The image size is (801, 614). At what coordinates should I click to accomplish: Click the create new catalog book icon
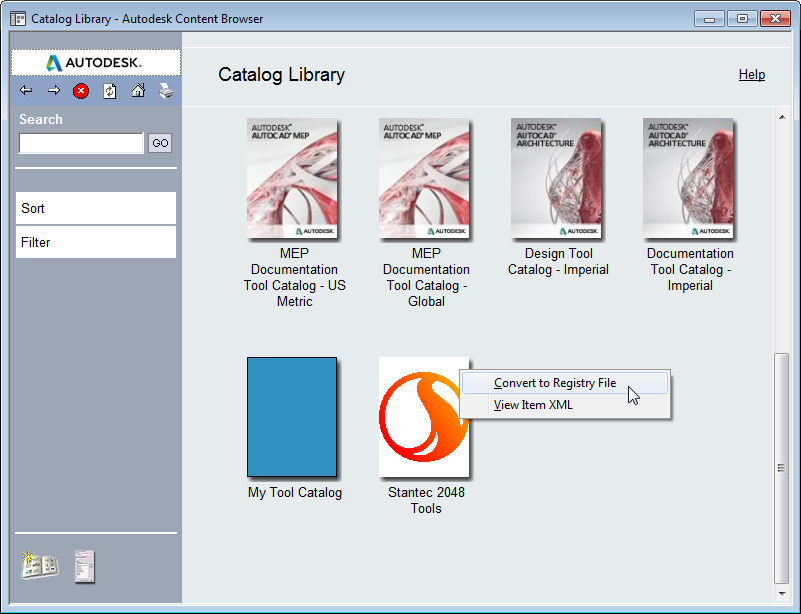click(x=39, y=566)
